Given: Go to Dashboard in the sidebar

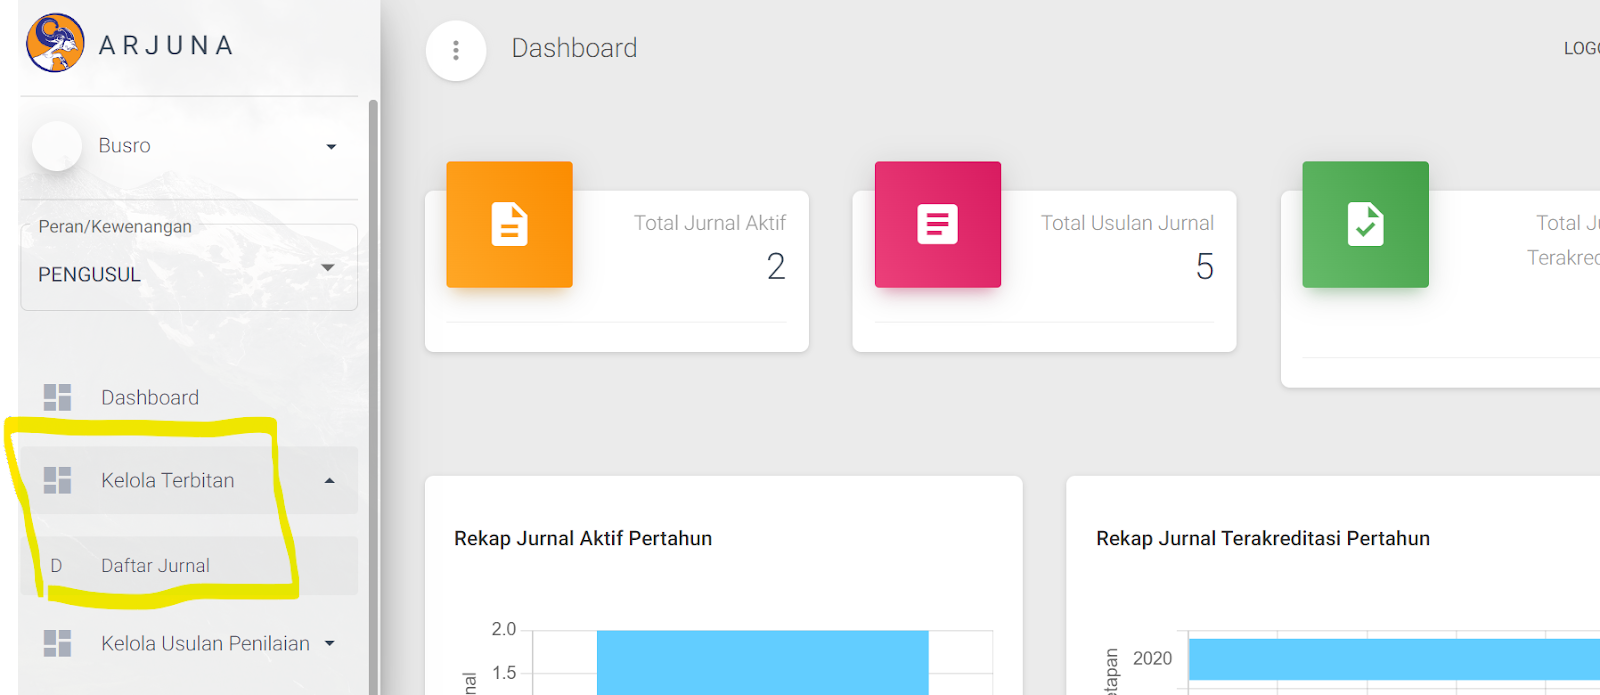Looking at the screenshot, I should (x=150, y=397).
